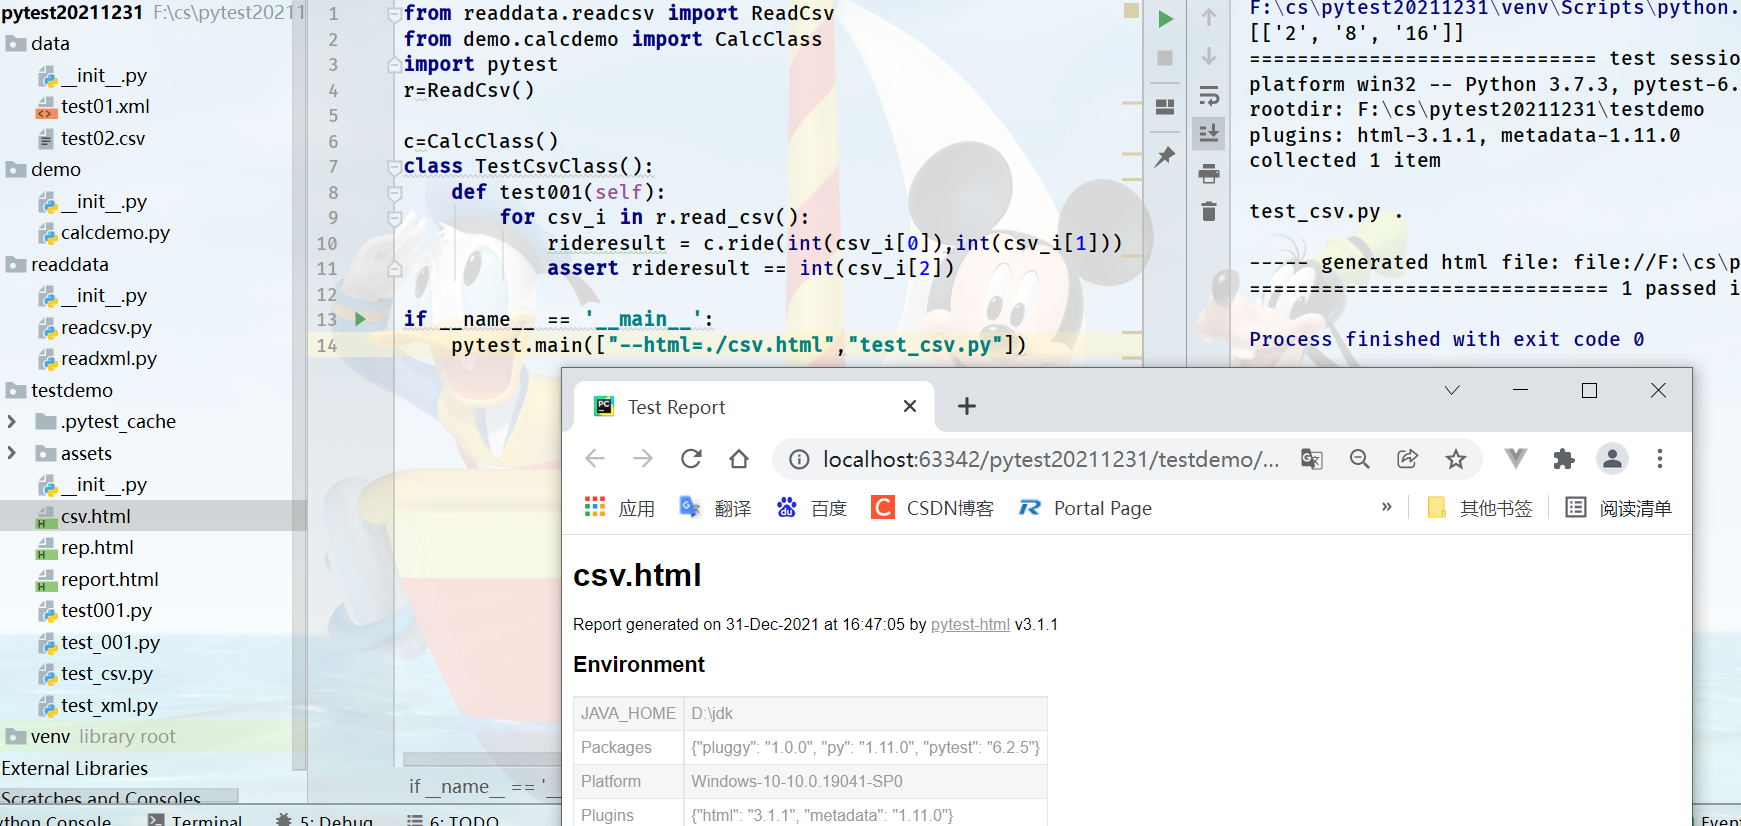
Task: Pin the Run tab
Action: (x=1165, y=157)
